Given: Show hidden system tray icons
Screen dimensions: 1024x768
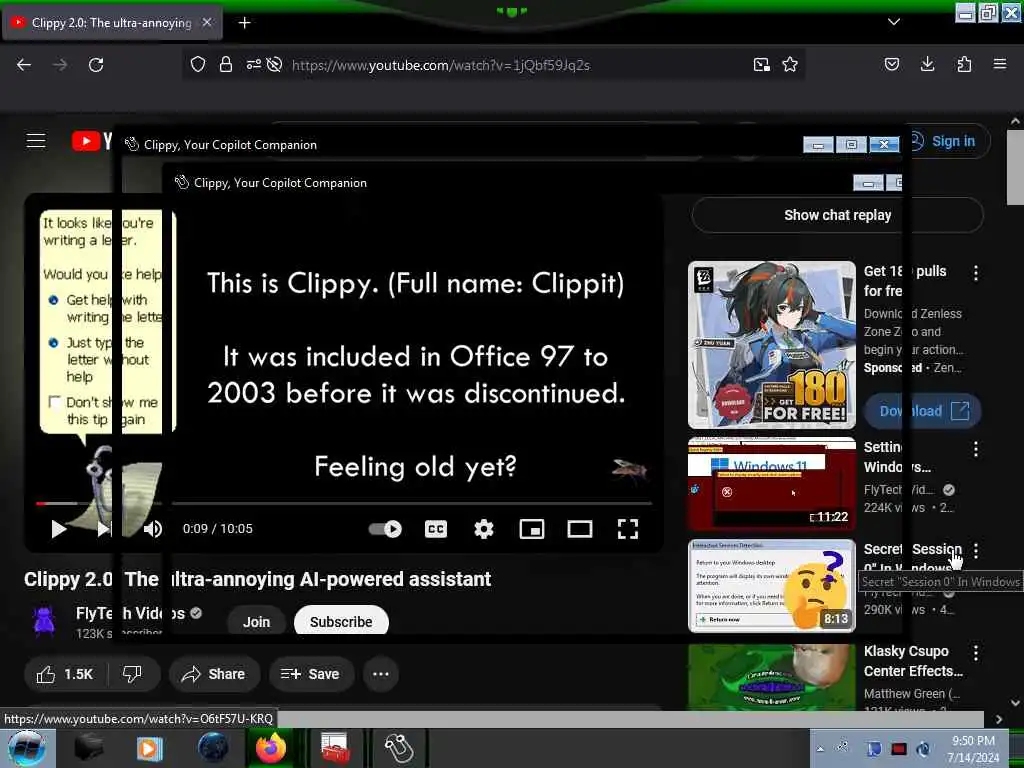Looking at the screenshot, I should [x=820, y=748].
